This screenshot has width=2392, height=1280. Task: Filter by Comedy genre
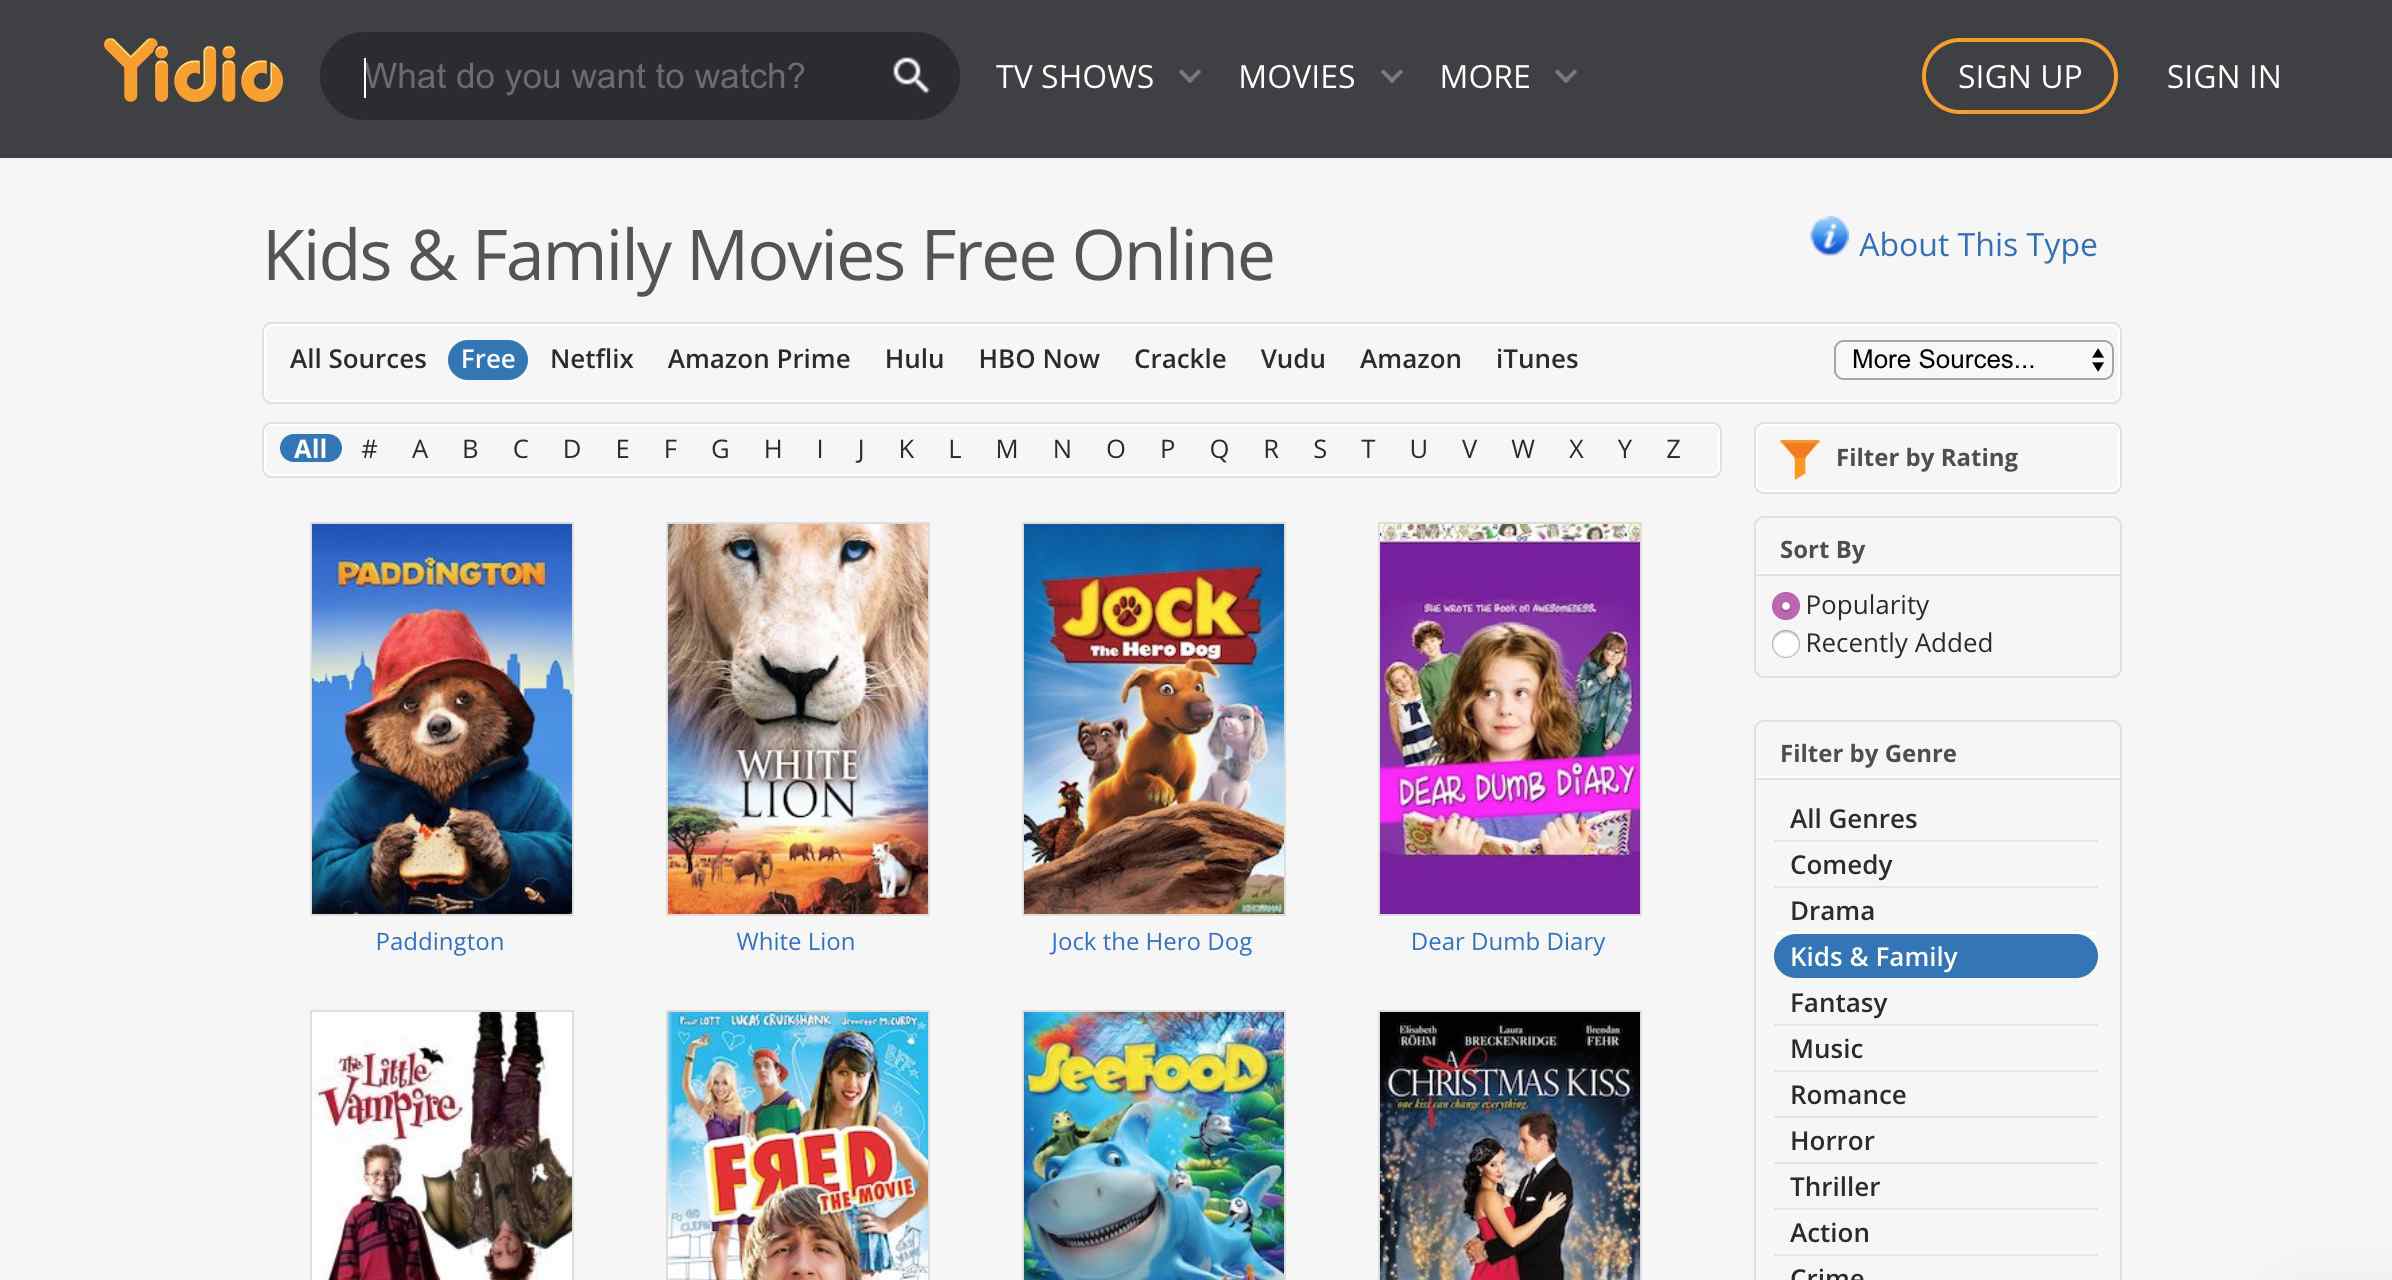tap(1936, 865)
